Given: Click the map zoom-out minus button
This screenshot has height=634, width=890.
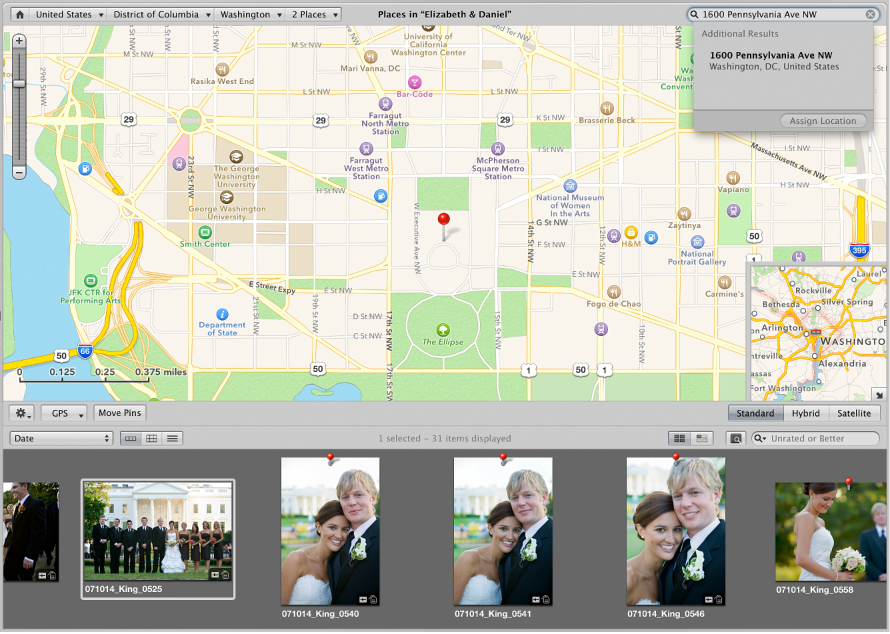Looking at the screenshot, I should [18, 172].
